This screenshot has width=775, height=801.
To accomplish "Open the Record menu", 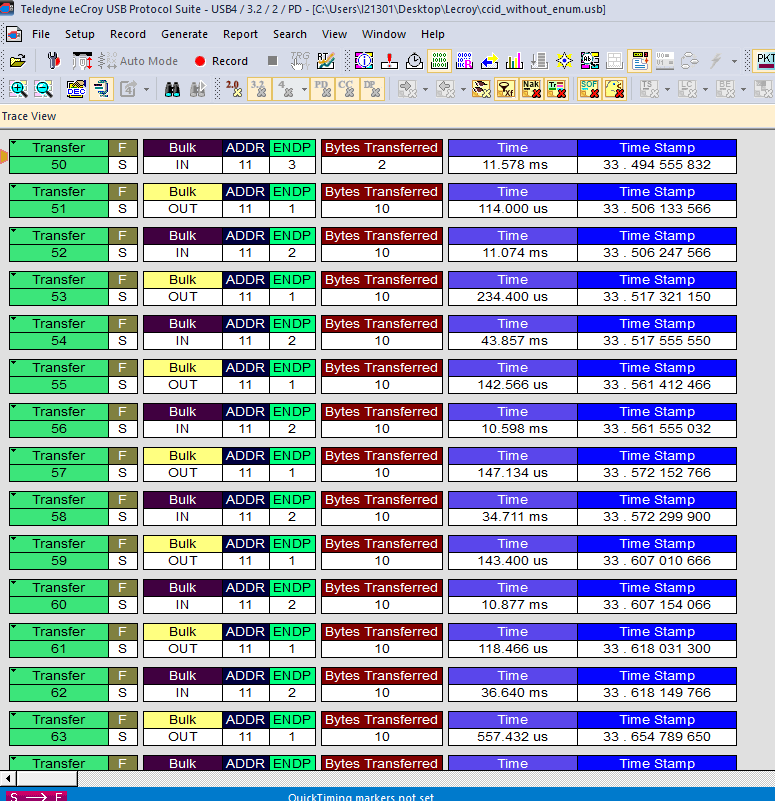I will click(128, 34).
